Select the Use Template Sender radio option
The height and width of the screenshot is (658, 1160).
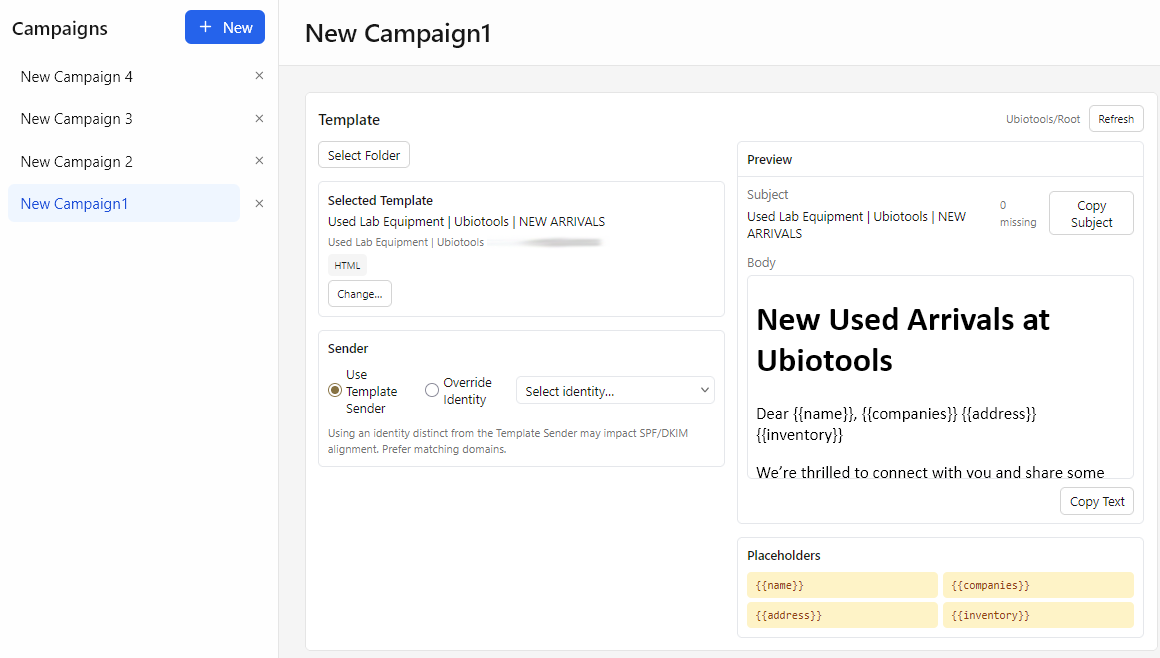[335, 391]
